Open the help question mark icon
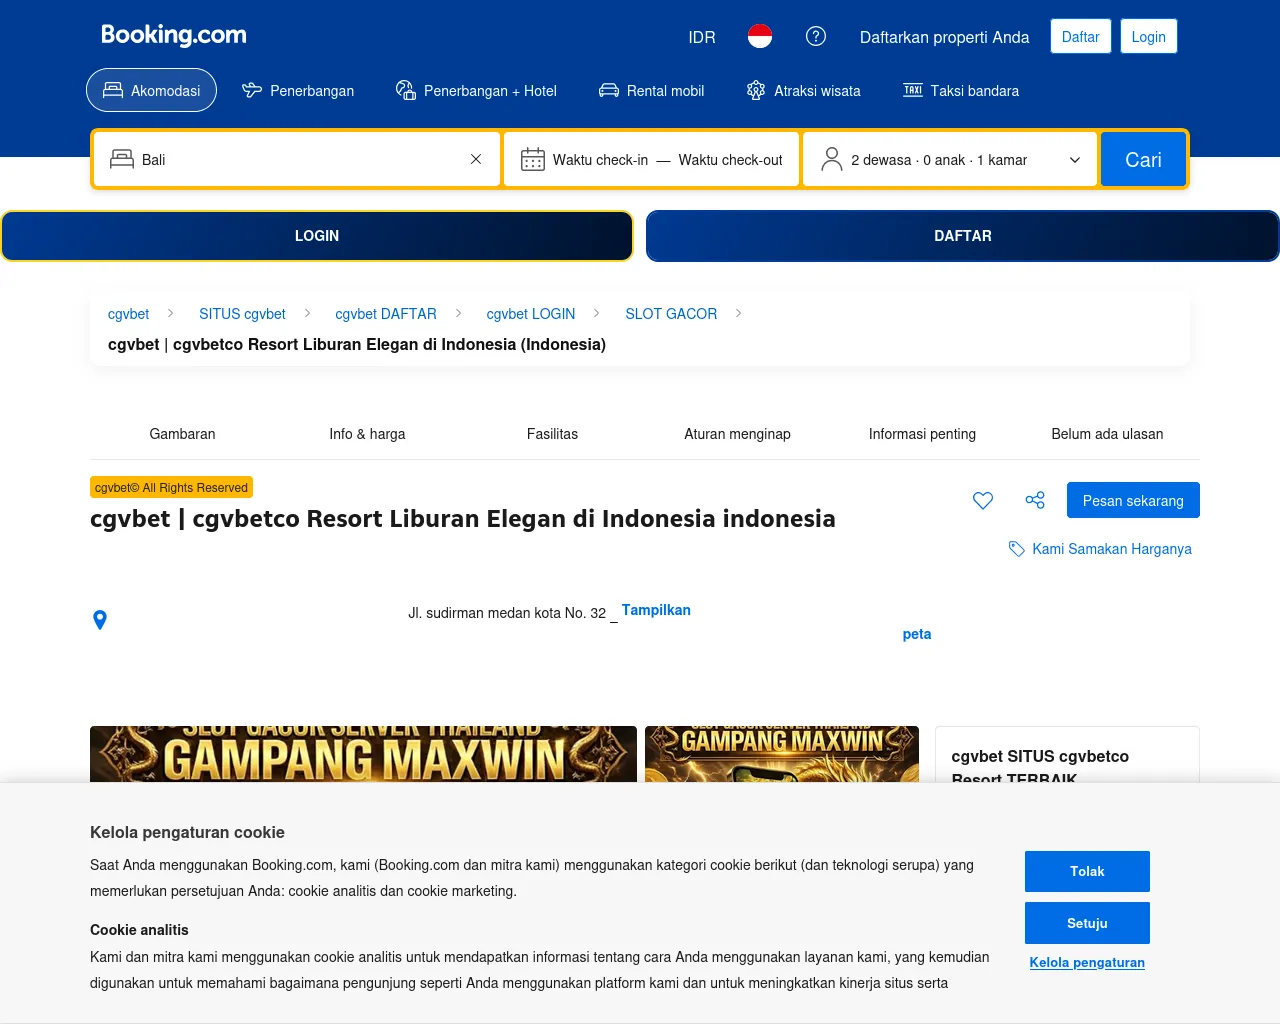1280x1024 pixels. coord(816,36)
